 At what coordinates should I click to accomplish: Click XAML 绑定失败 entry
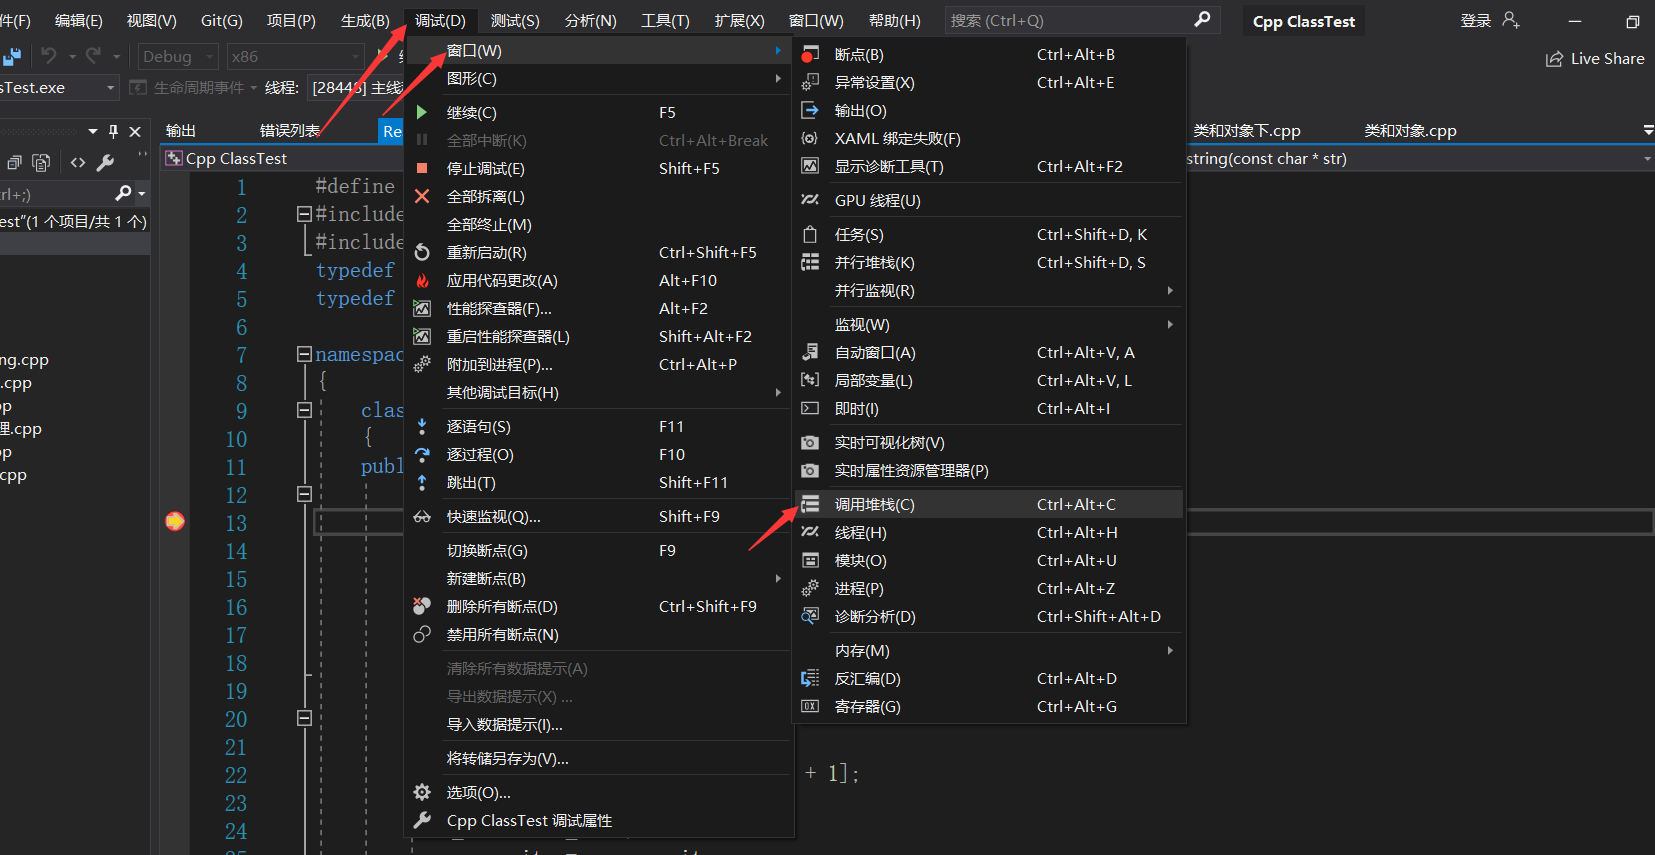[x=990, y=139]
